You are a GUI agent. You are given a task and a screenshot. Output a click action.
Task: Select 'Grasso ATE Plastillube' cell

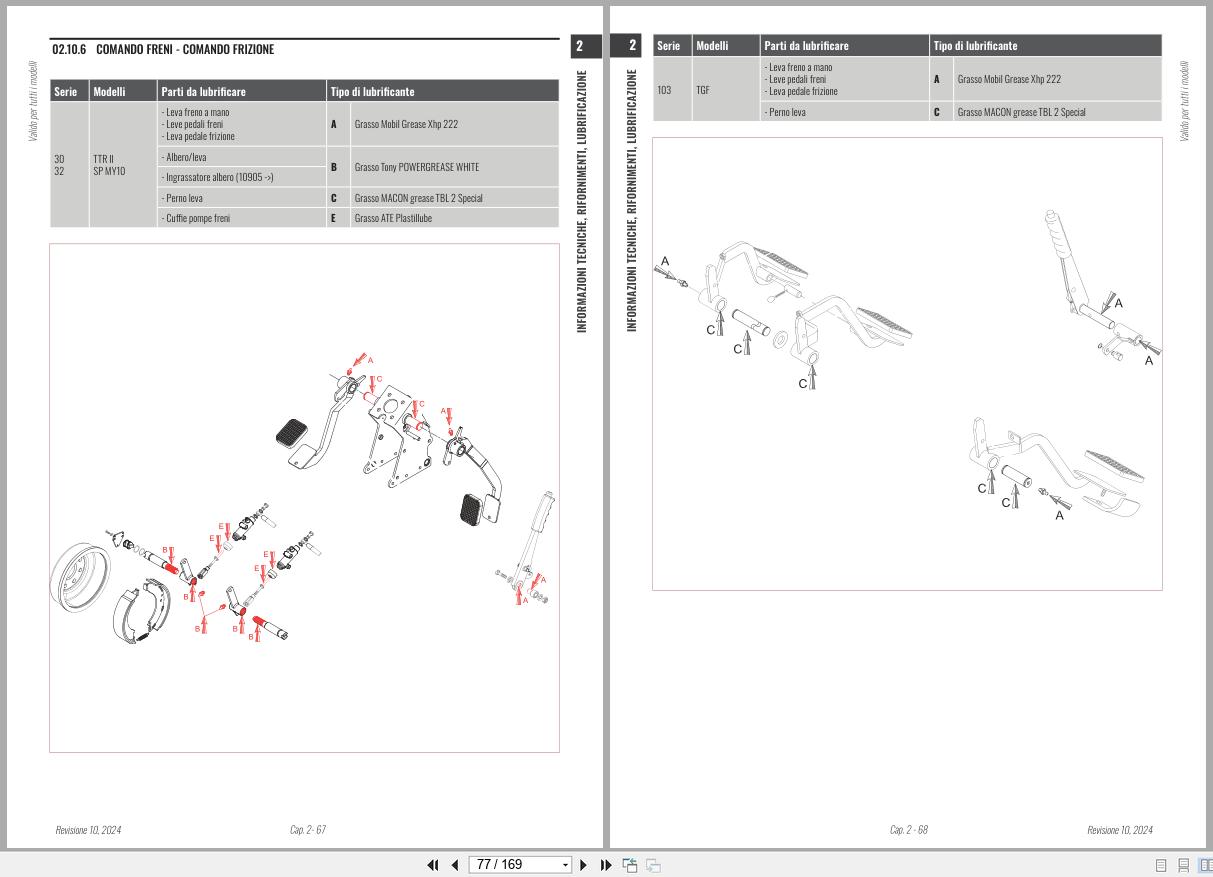click(455, 217)
